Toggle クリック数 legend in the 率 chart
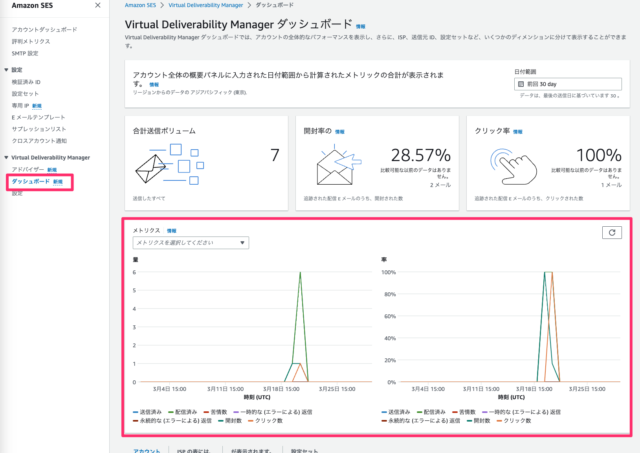640x453 pixels. [514, 420]
